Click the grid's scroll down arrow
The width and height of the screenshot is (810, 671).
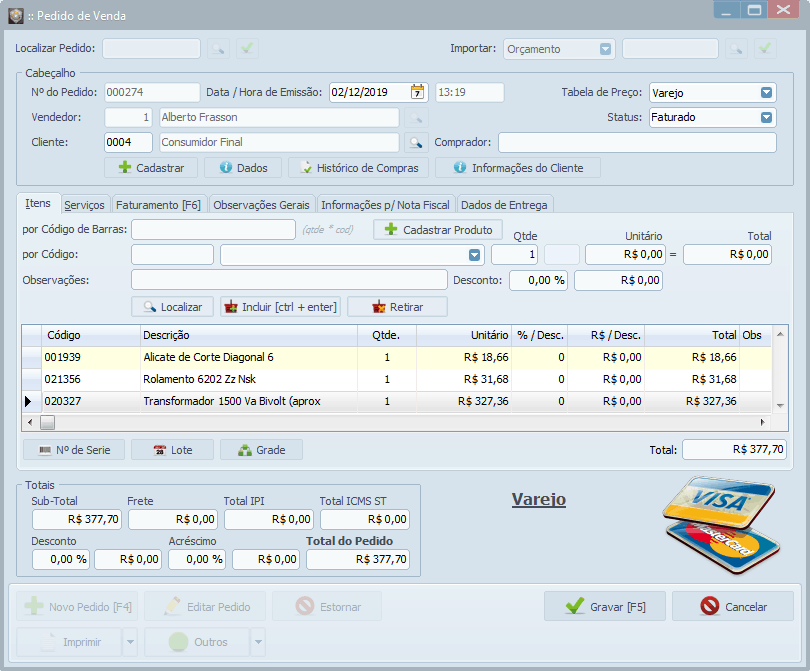click(780, 405)
